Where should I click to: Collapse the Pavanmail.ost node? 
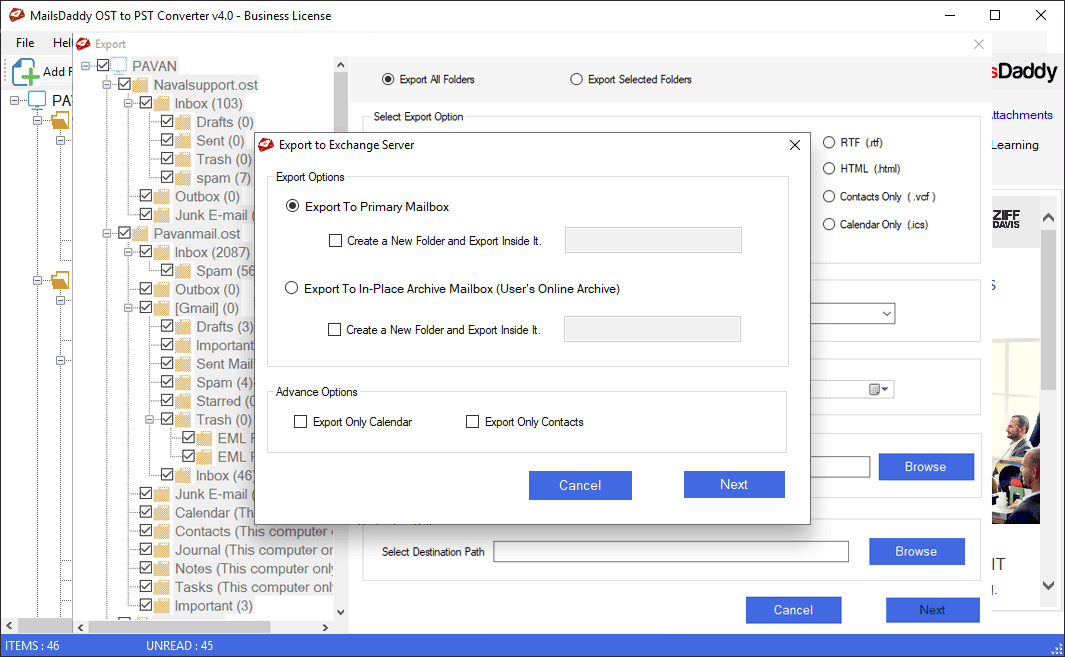coord(107,234)
